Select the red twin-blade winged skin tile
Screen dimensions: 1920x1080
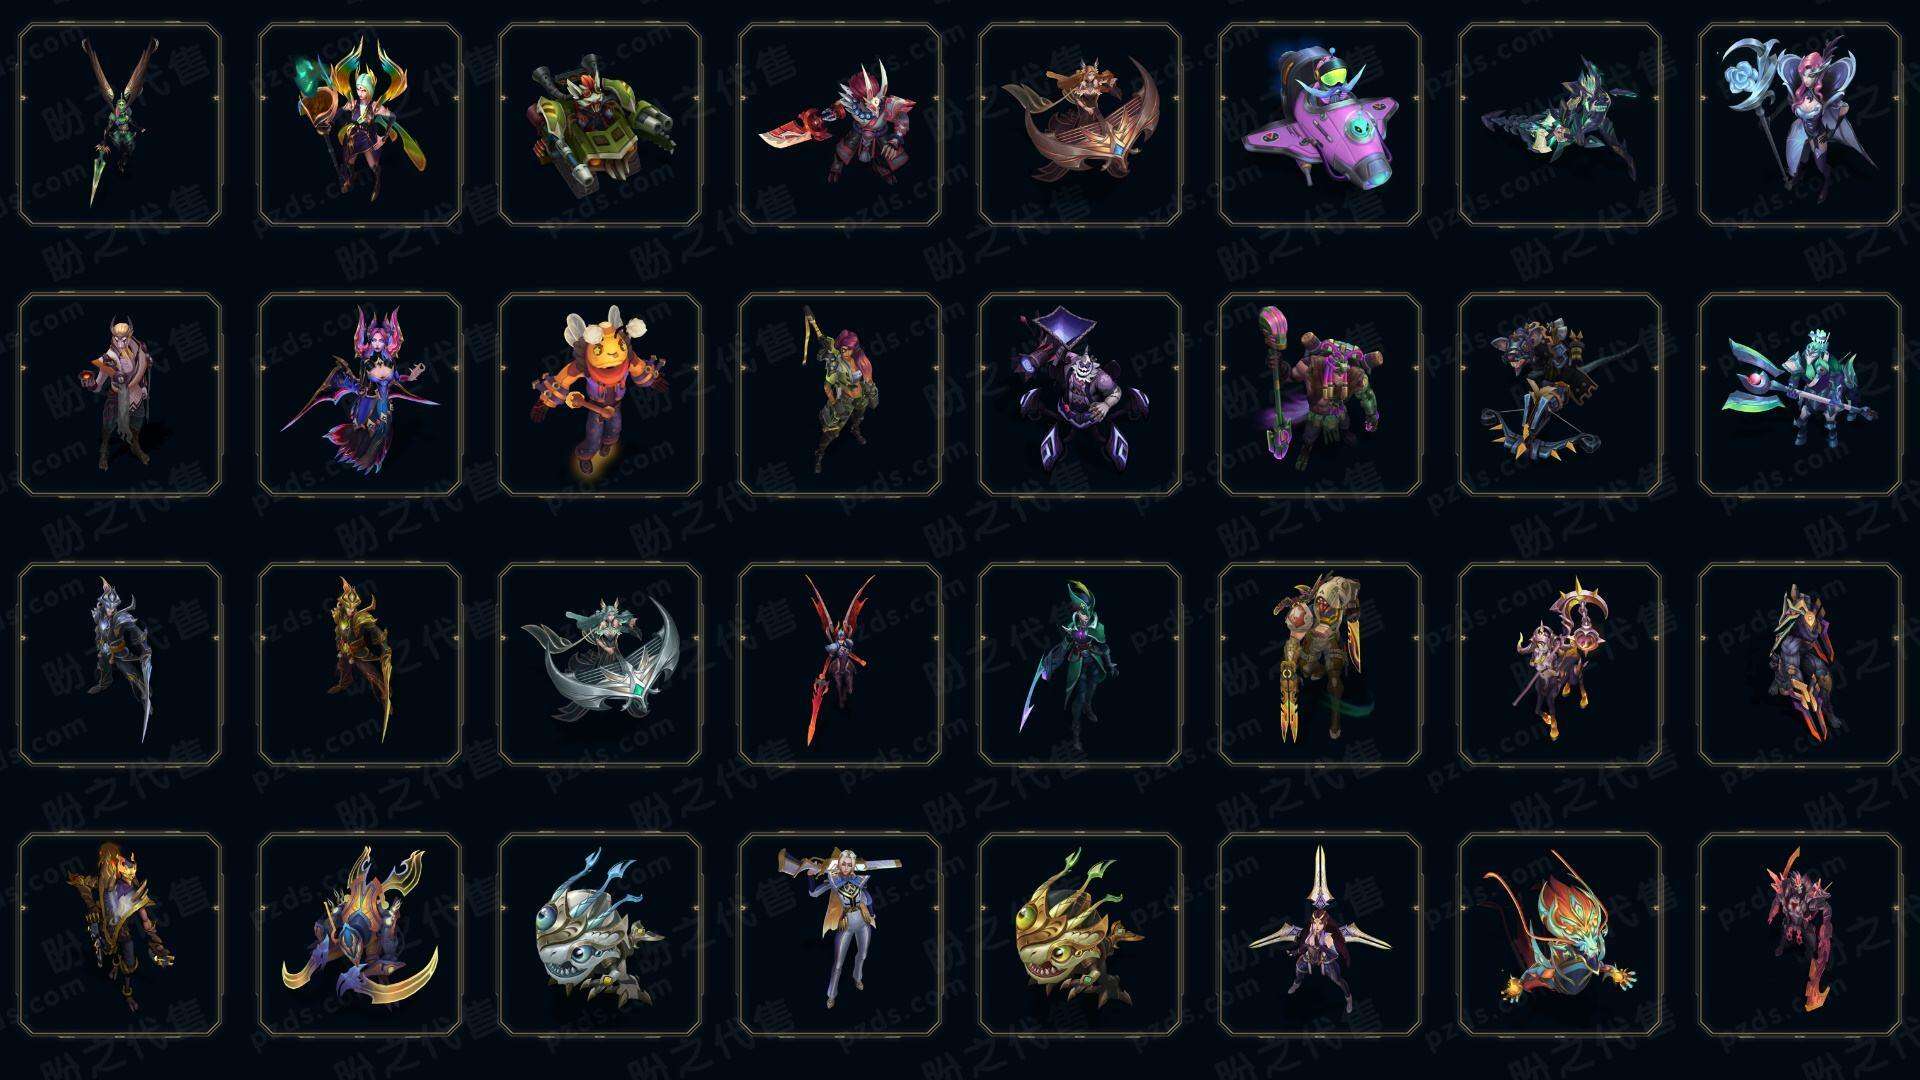840,664
